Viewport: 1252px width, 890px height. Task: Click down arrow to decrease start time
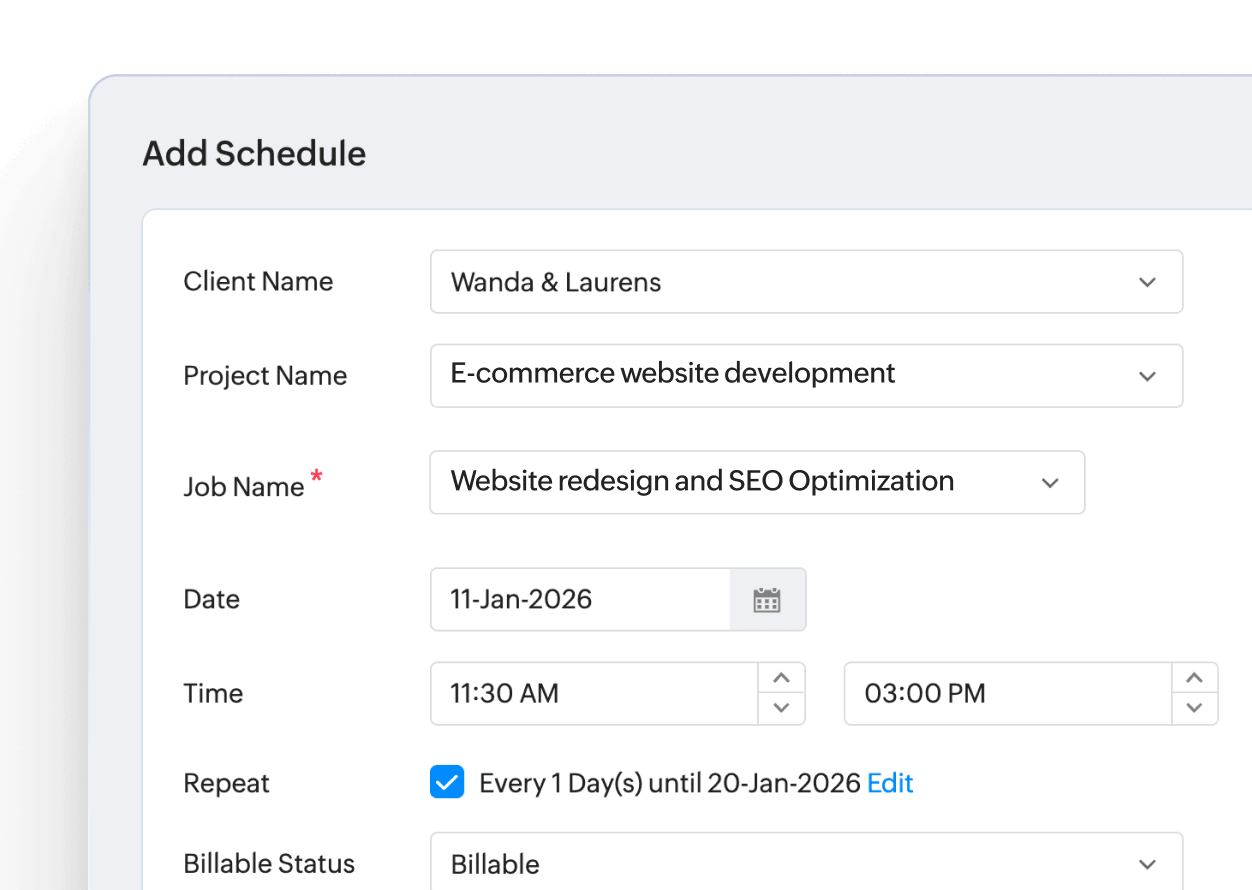coord(781,708)
